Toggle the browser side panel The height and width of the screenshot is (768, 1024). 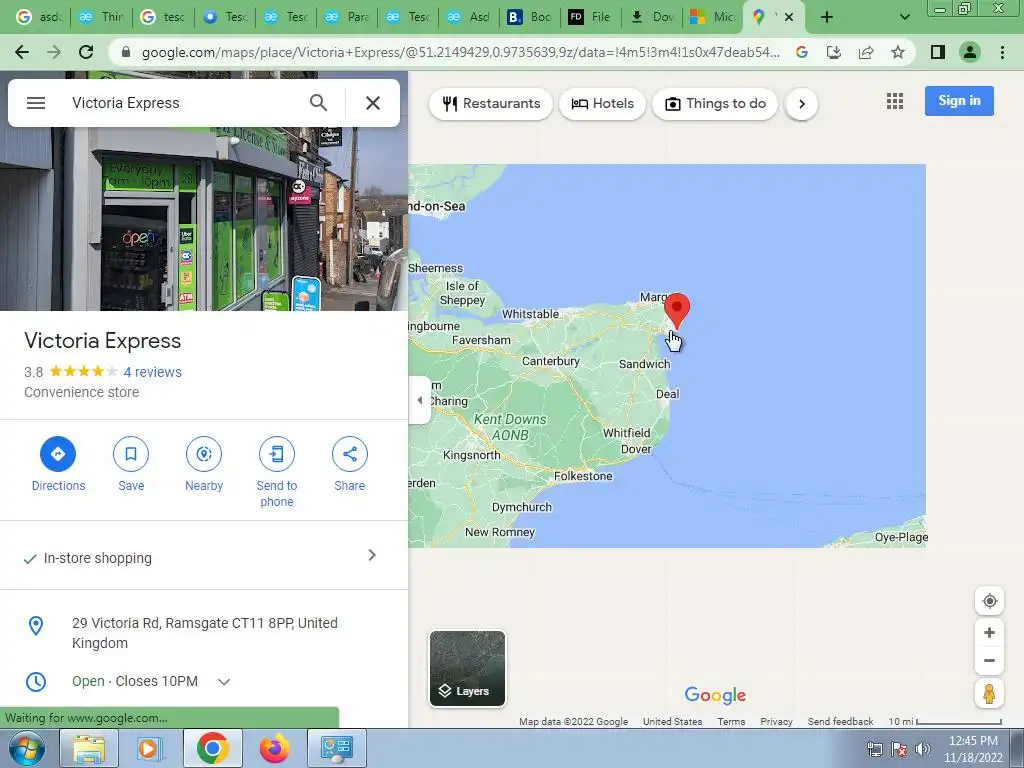point(938,52)
